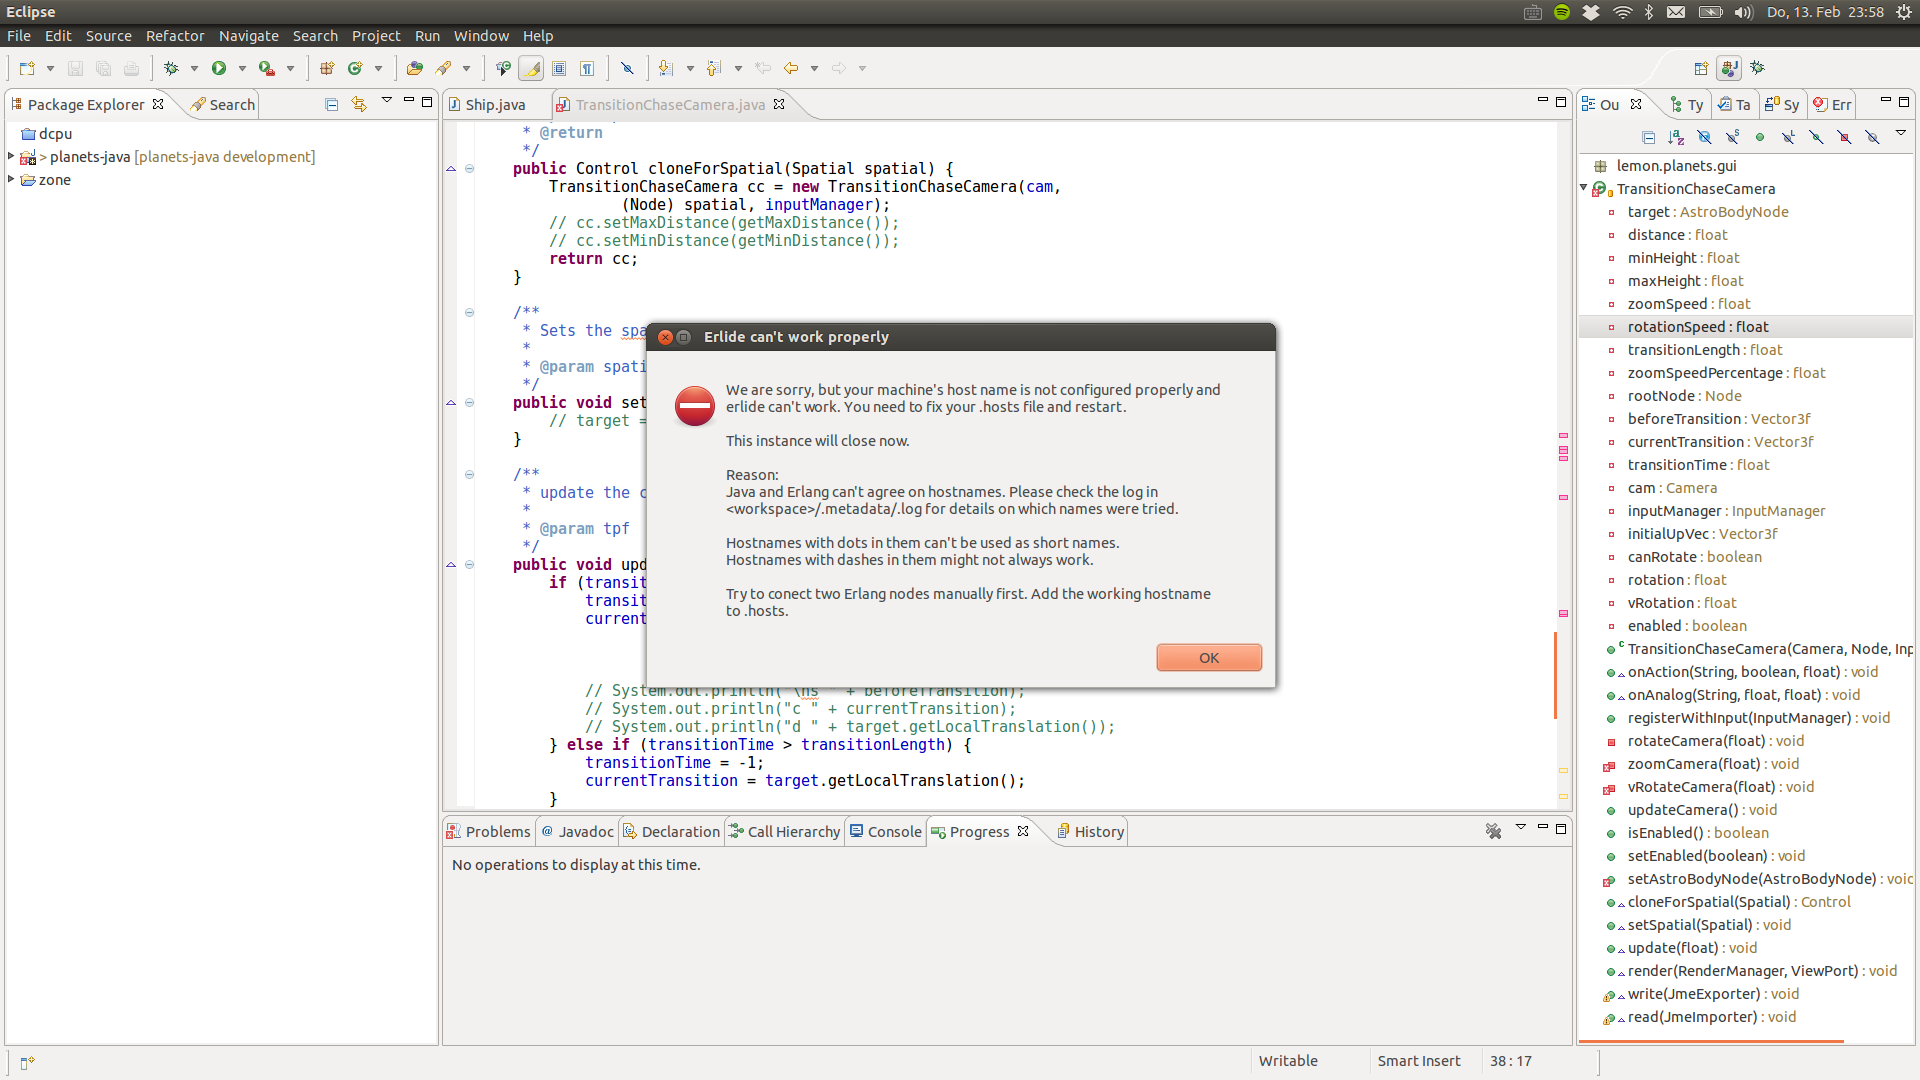Viewport: 1920px width, 1080px height.
Task: Click the OK button to dismiss dialog
Action: [x=1208, y=657]
